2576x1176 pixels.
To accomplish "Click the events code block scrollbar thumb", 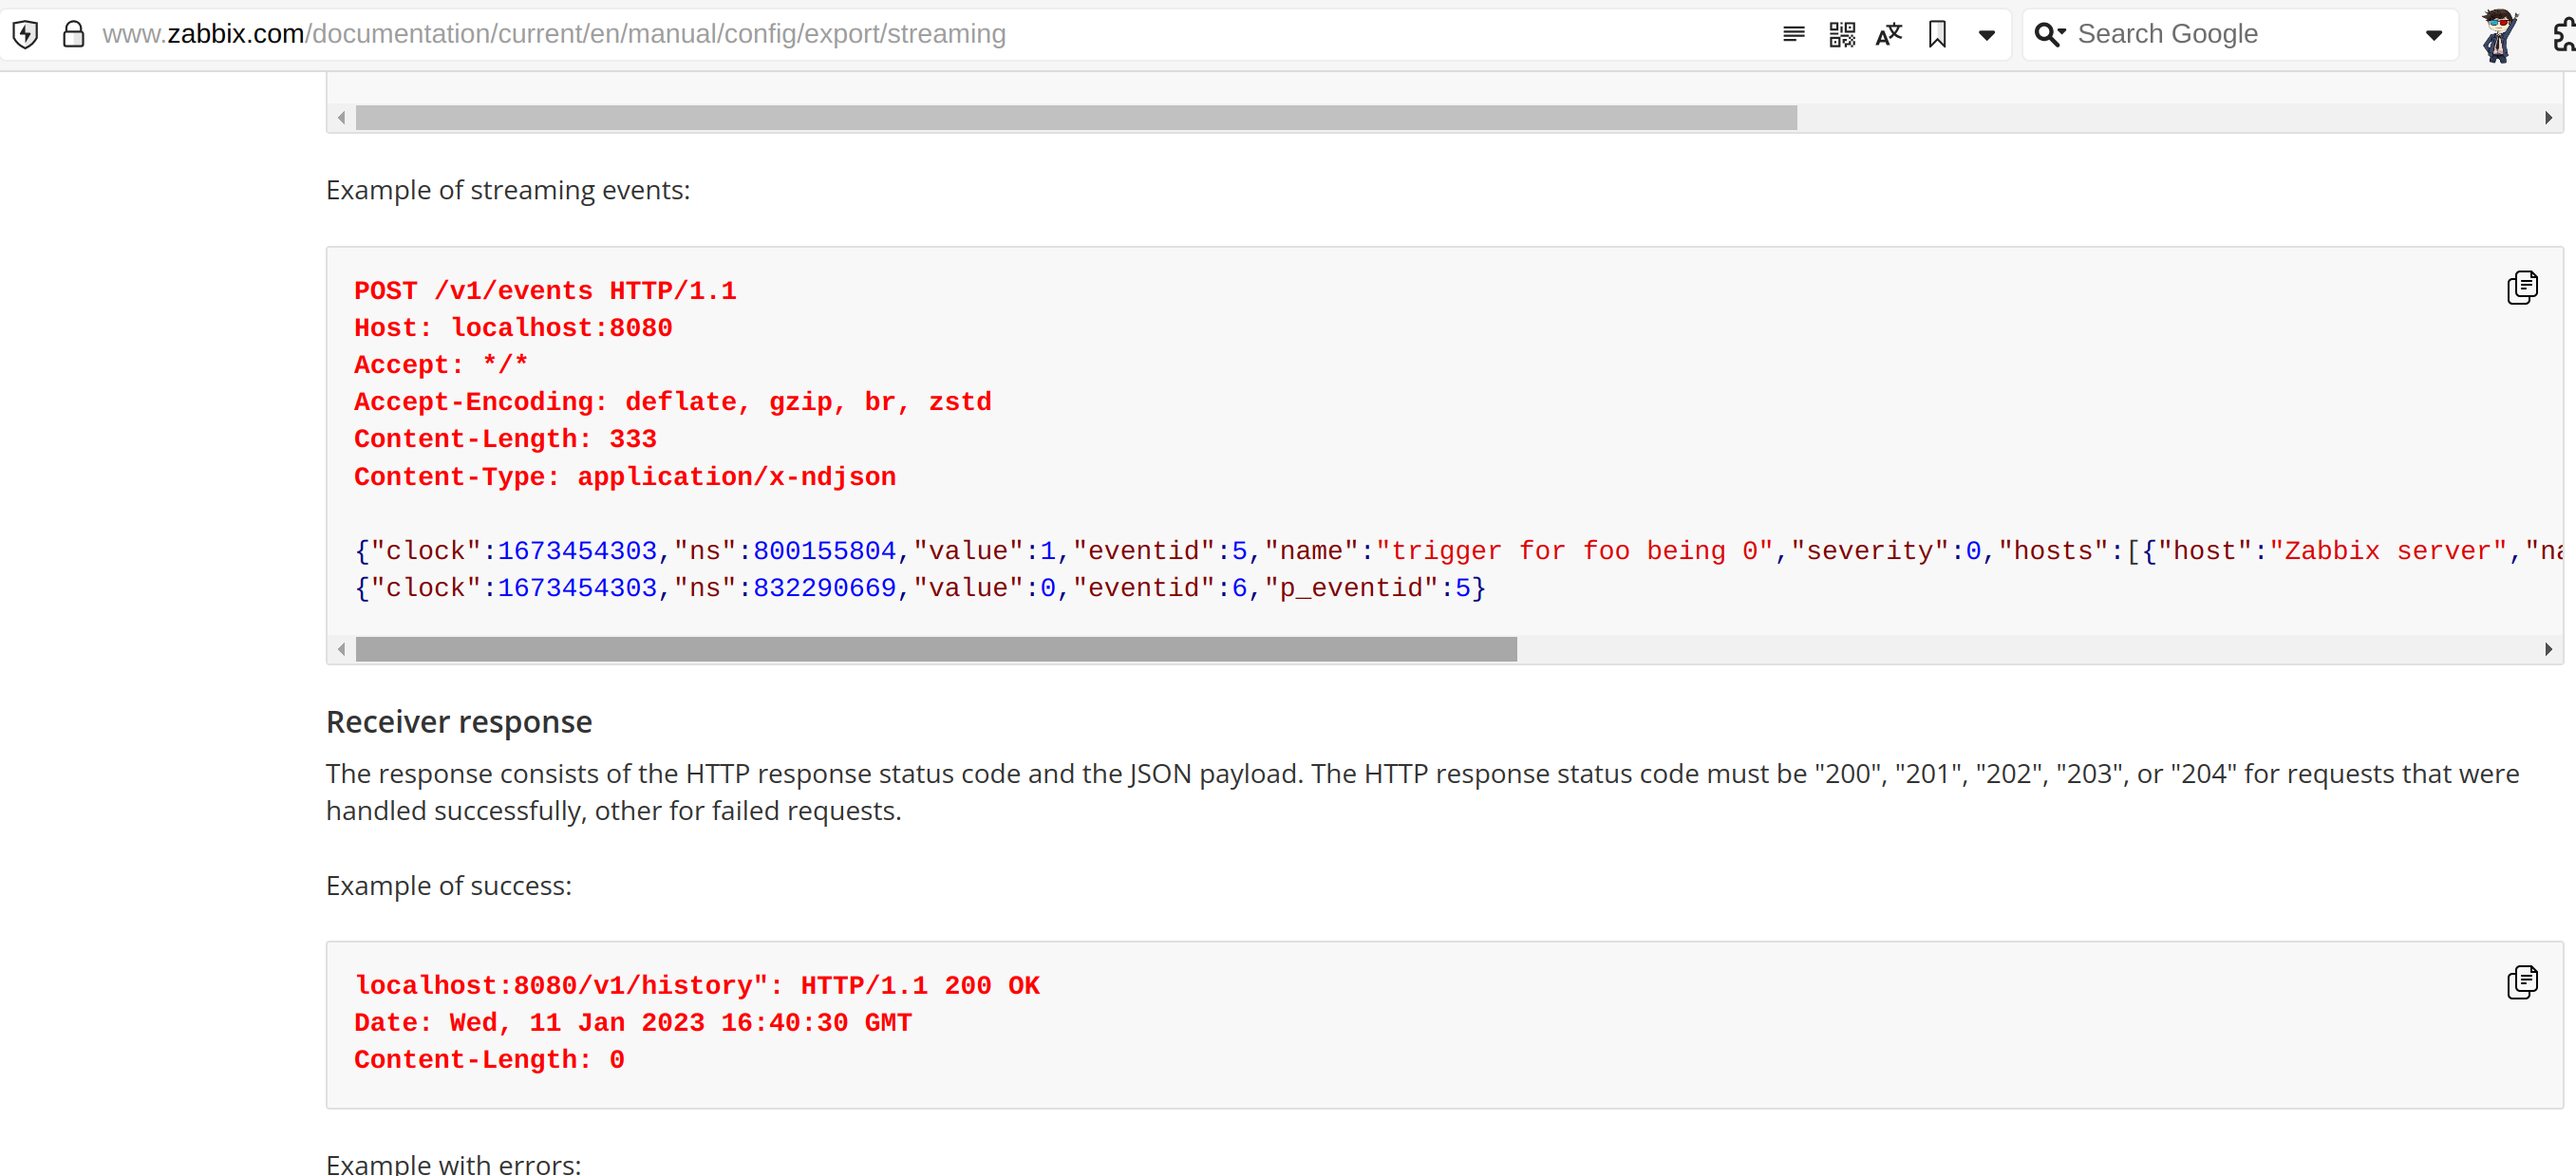I will [x=936, y=649].
